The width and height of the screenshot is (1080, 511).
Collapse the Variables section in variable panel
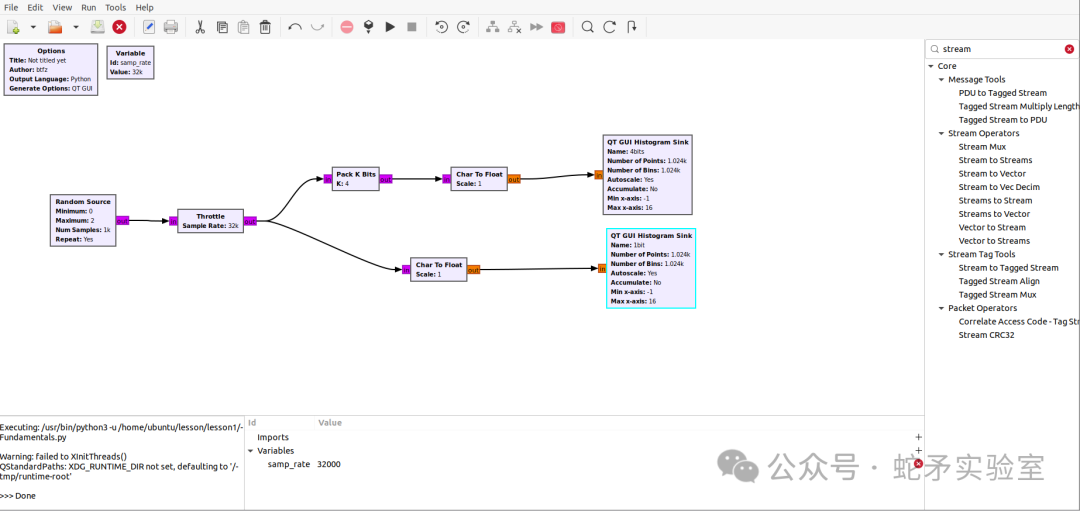[x=250, y=451]
